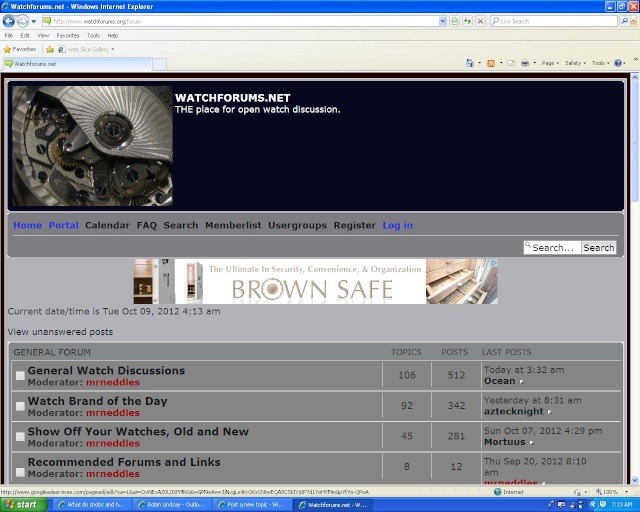Open the Memberlist link
The height and width of the screenshot is (512, 640).
click(233, 225)
